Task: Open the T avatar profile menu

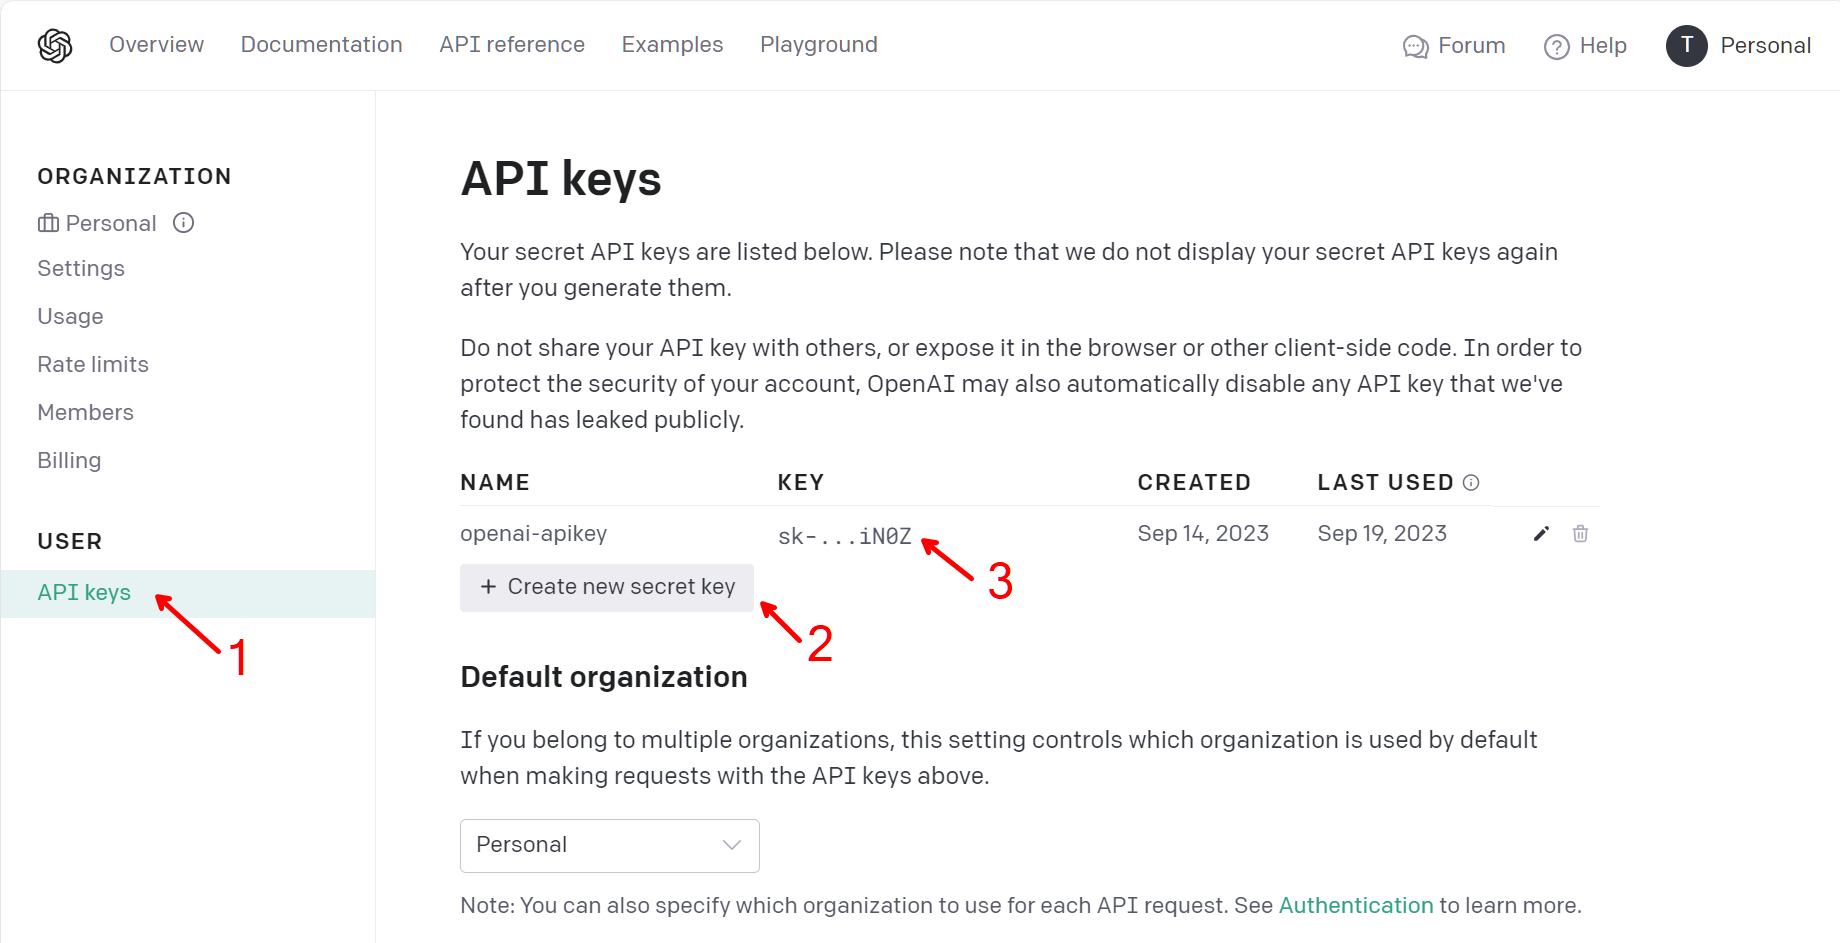Action: [x=1687, y=46]
